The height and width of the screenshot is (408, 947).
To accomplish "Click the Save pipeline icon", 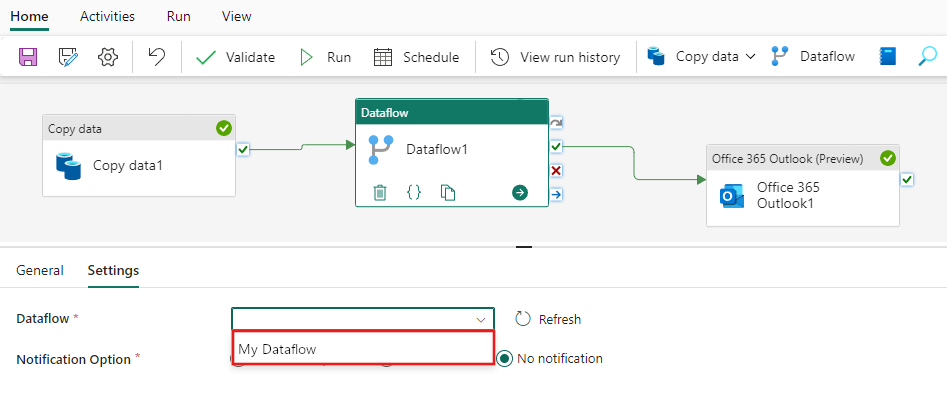I will click(28, 57).
